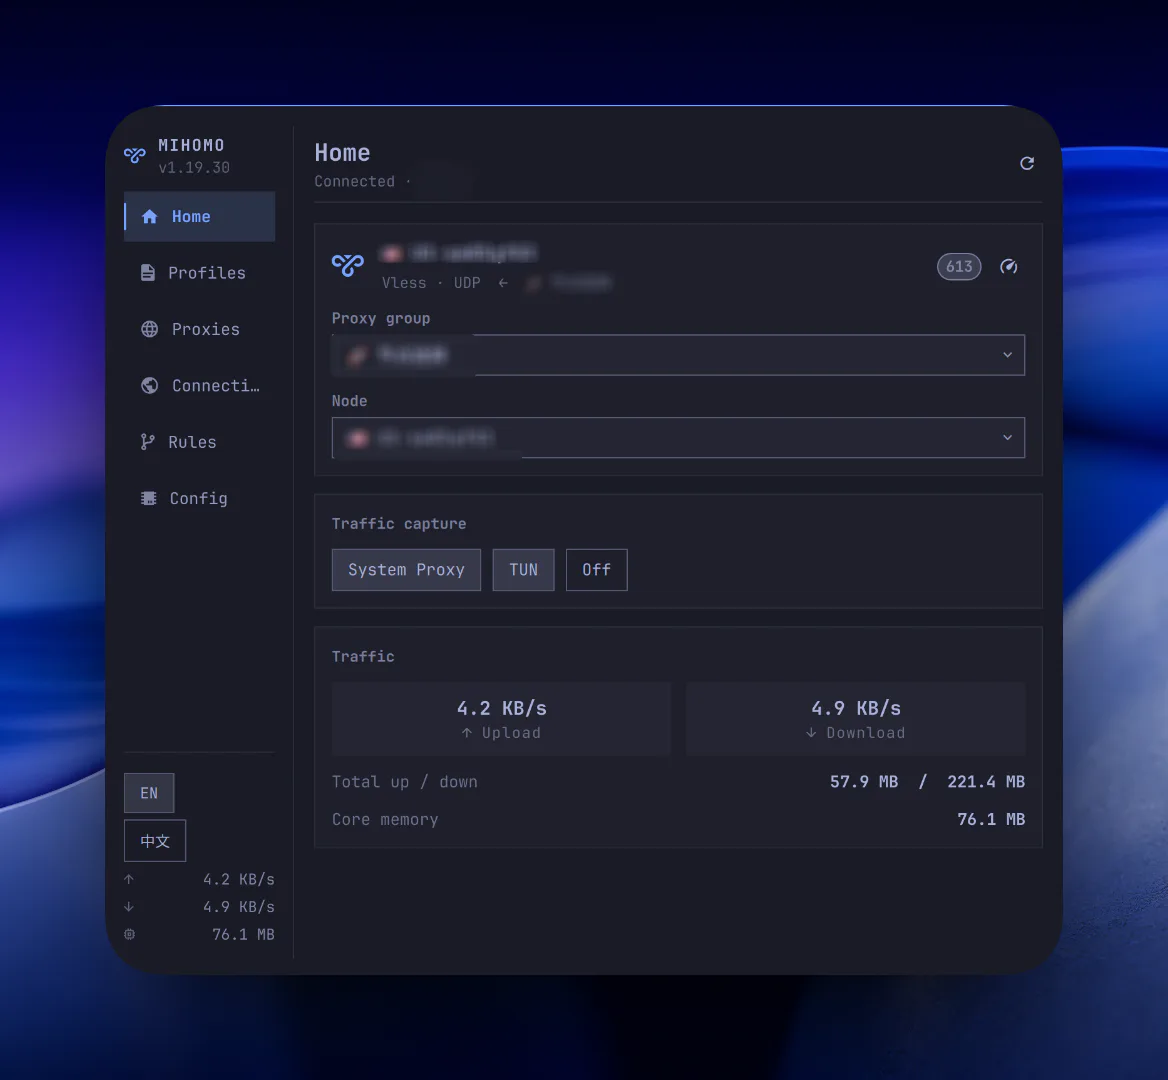Click the 4.9 KB/s Download traffic card

[856, 720]
